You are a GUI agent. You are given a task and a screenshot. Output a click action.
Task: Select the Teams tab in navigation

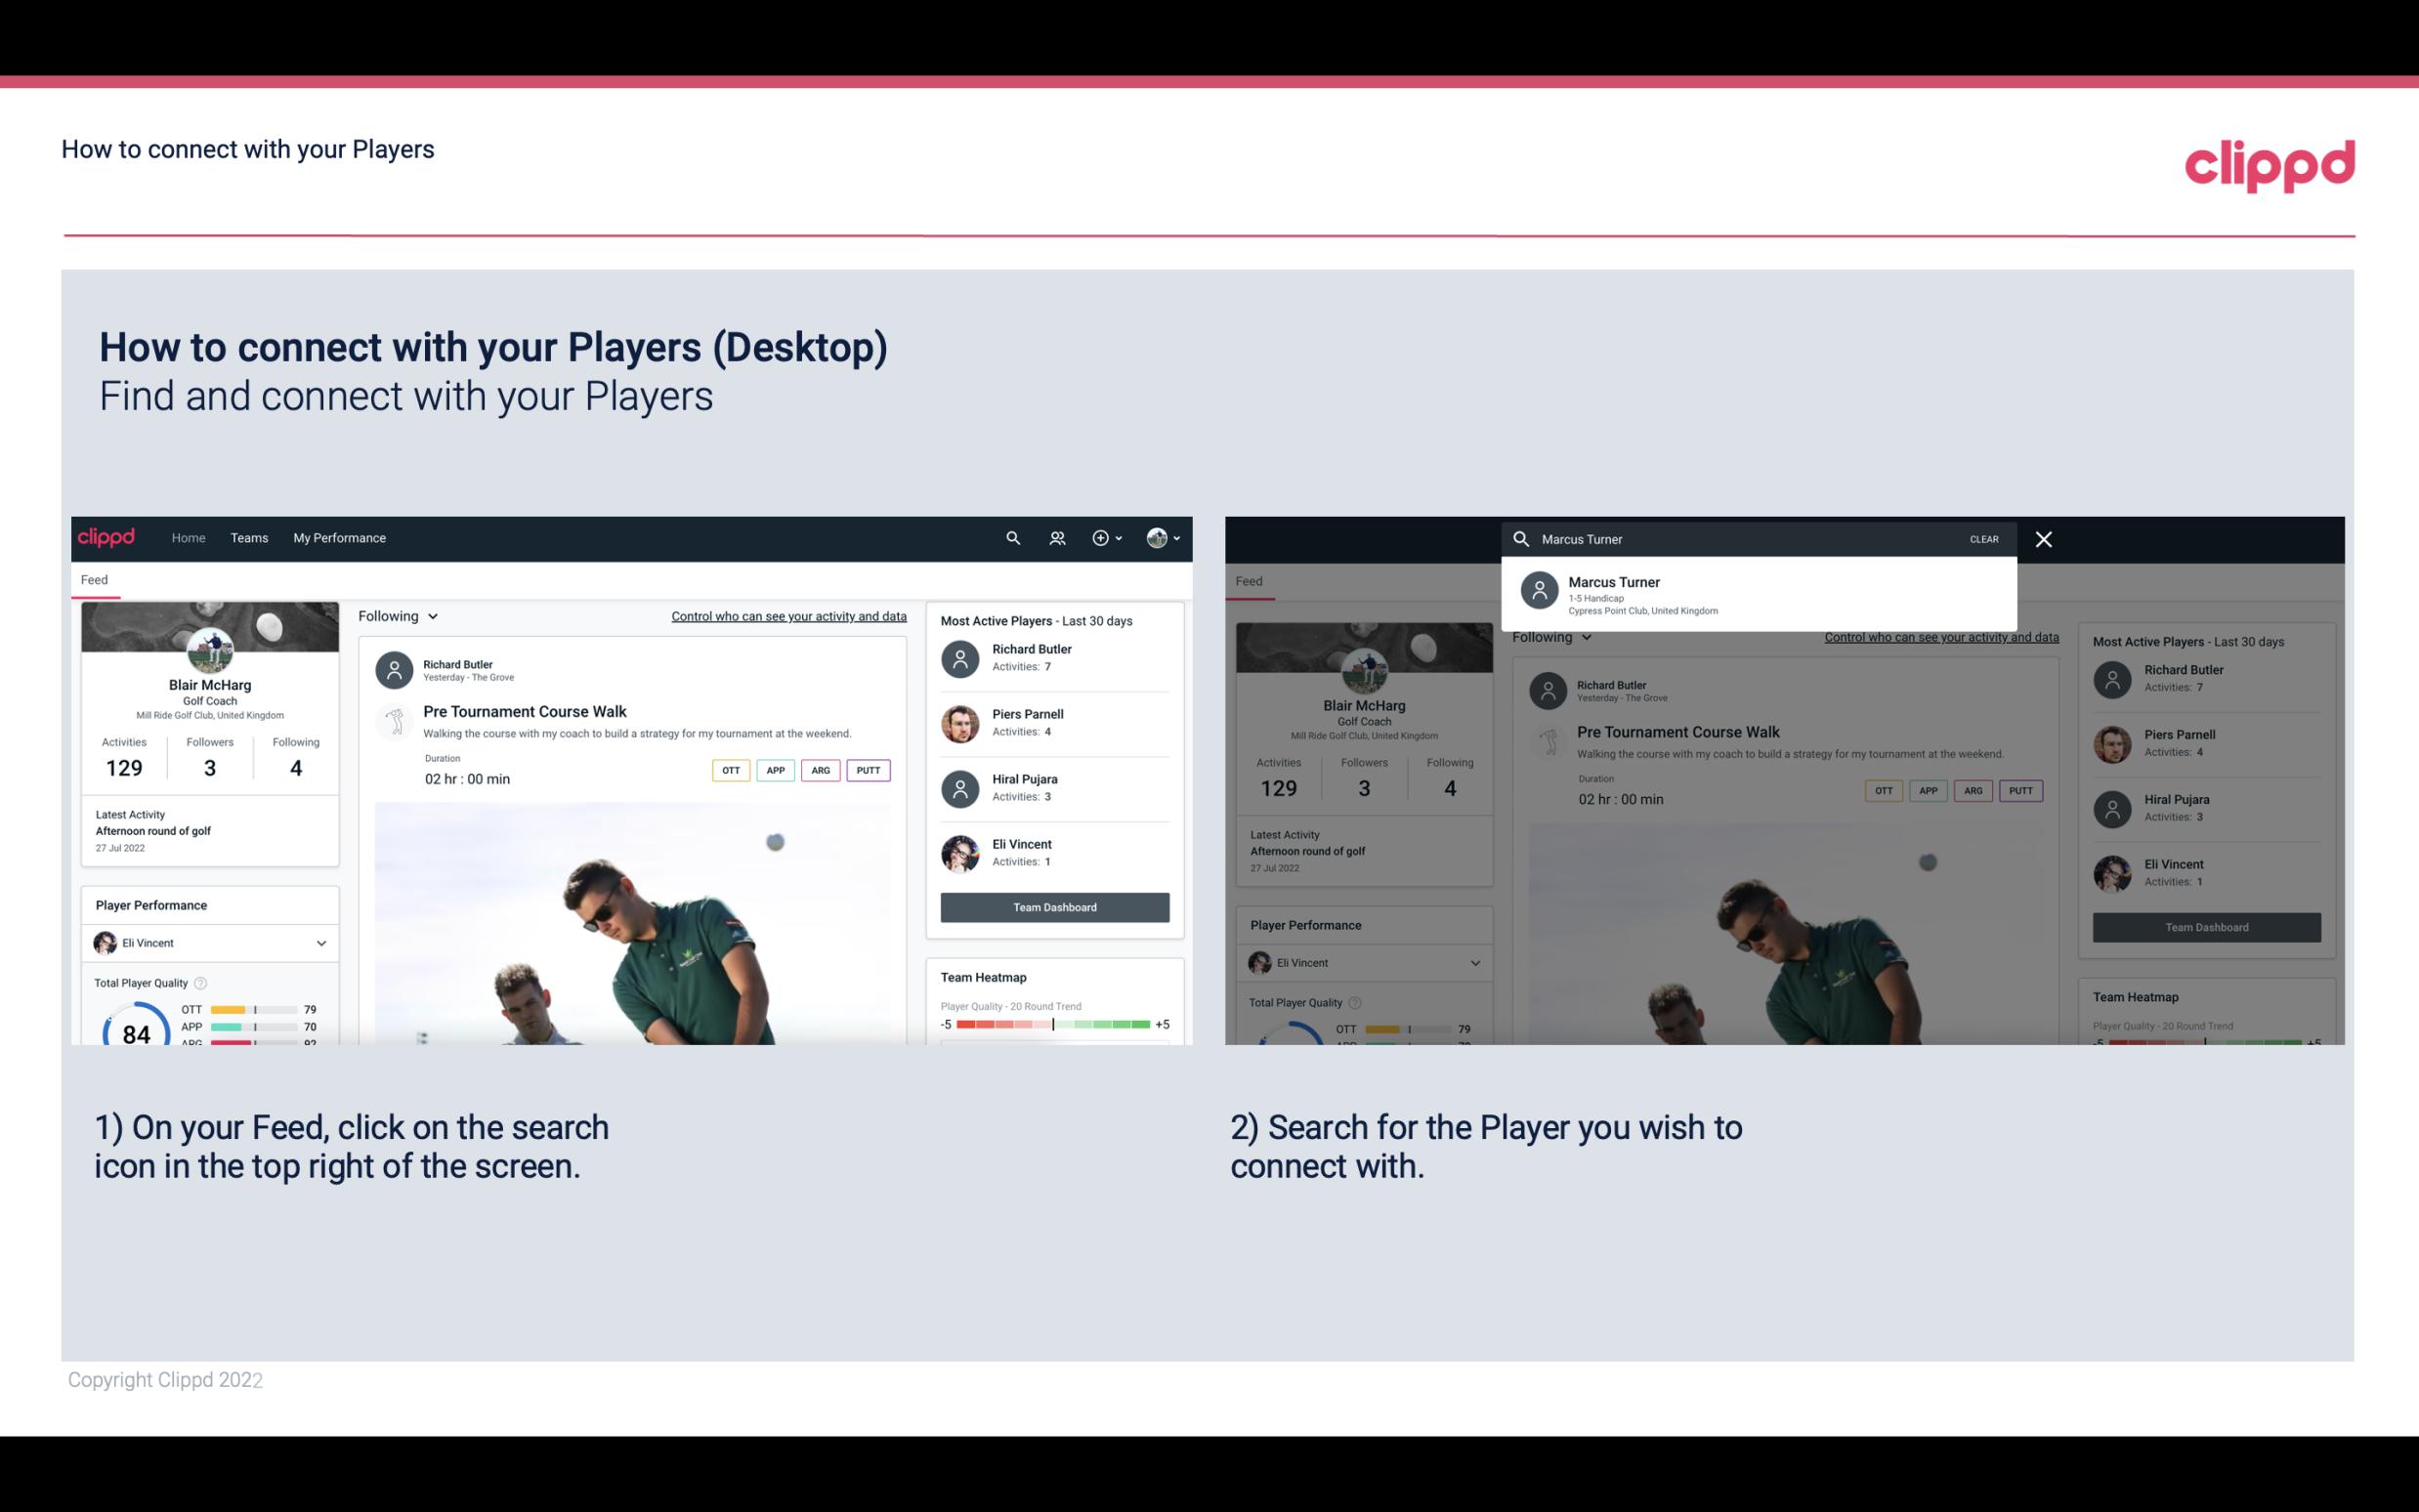click(x=249, y=536)
